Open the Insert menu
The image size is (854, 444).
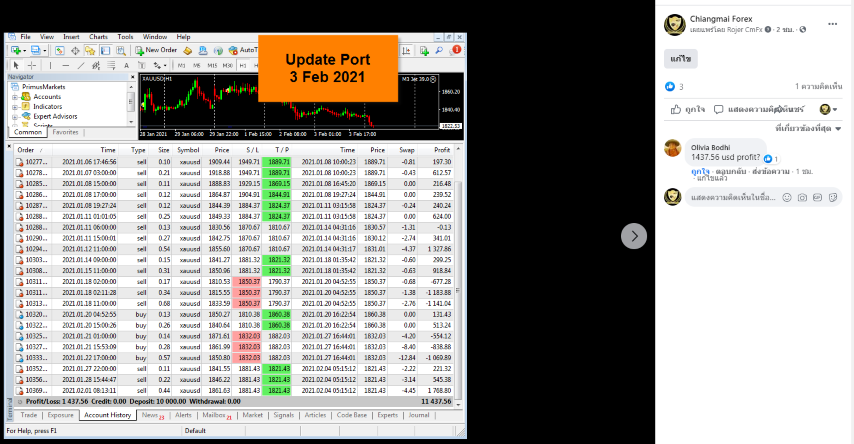pyautogui.click(x=71, y=37)
